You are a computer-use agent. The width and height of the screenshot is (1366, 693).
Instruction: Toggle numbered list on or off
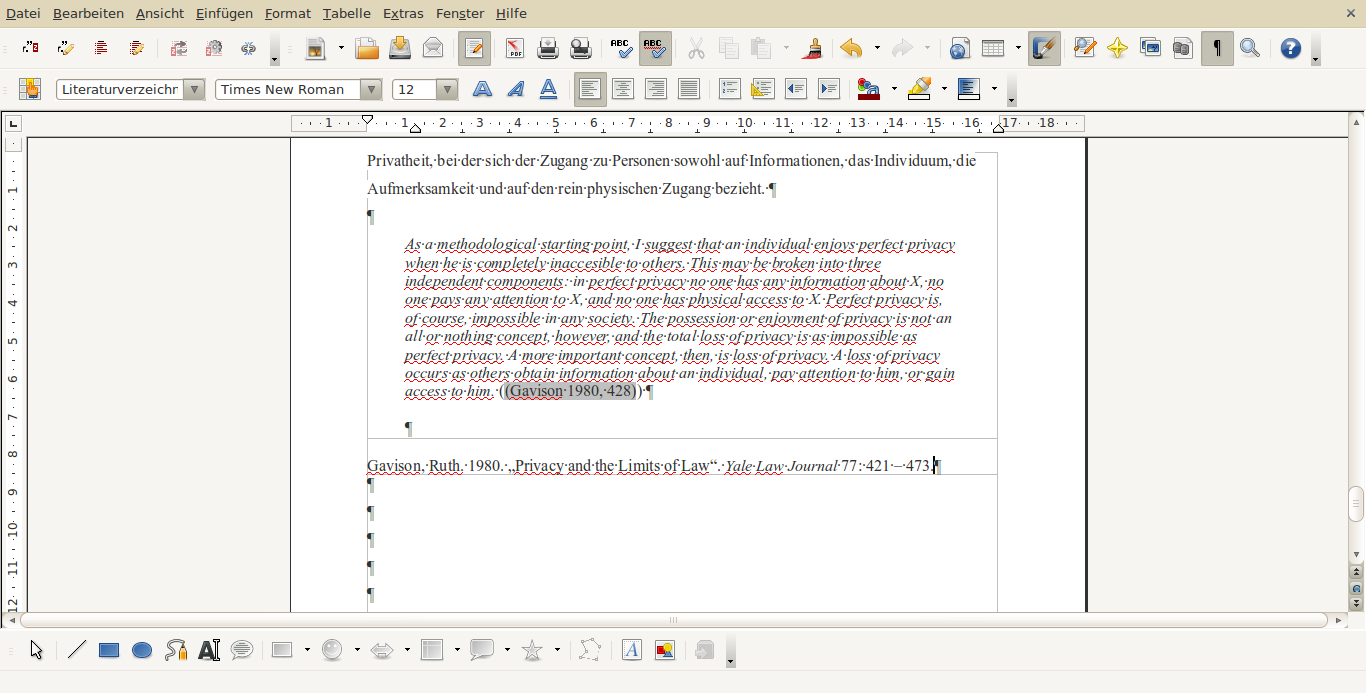click(730, 89)
